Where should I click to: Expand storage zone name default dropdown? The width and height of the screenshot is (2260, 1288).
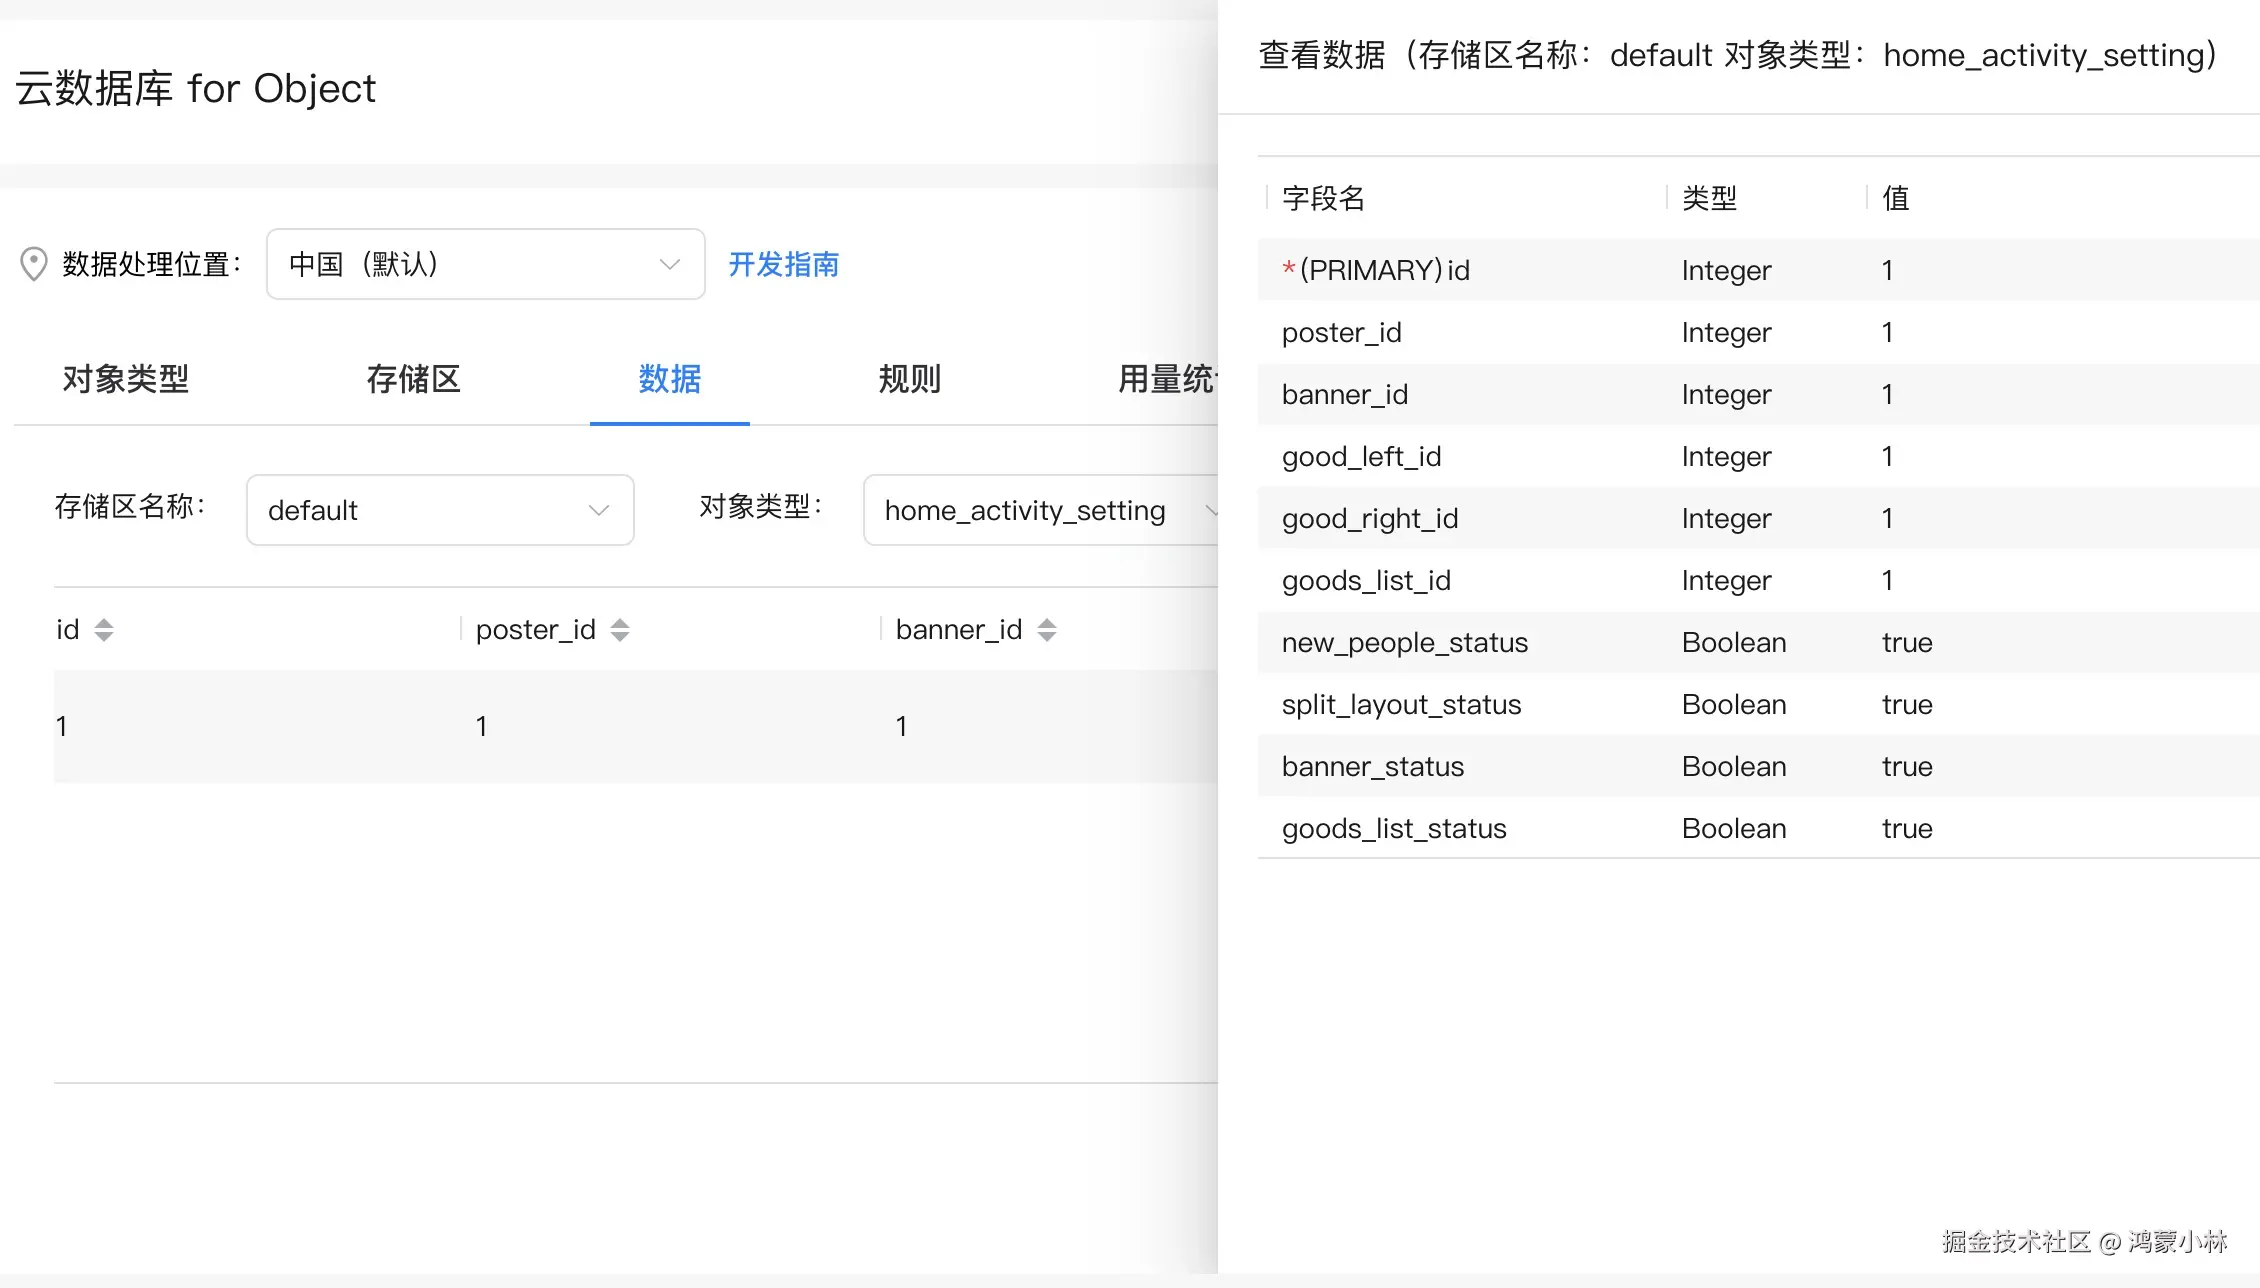click(x=440, y=510)
